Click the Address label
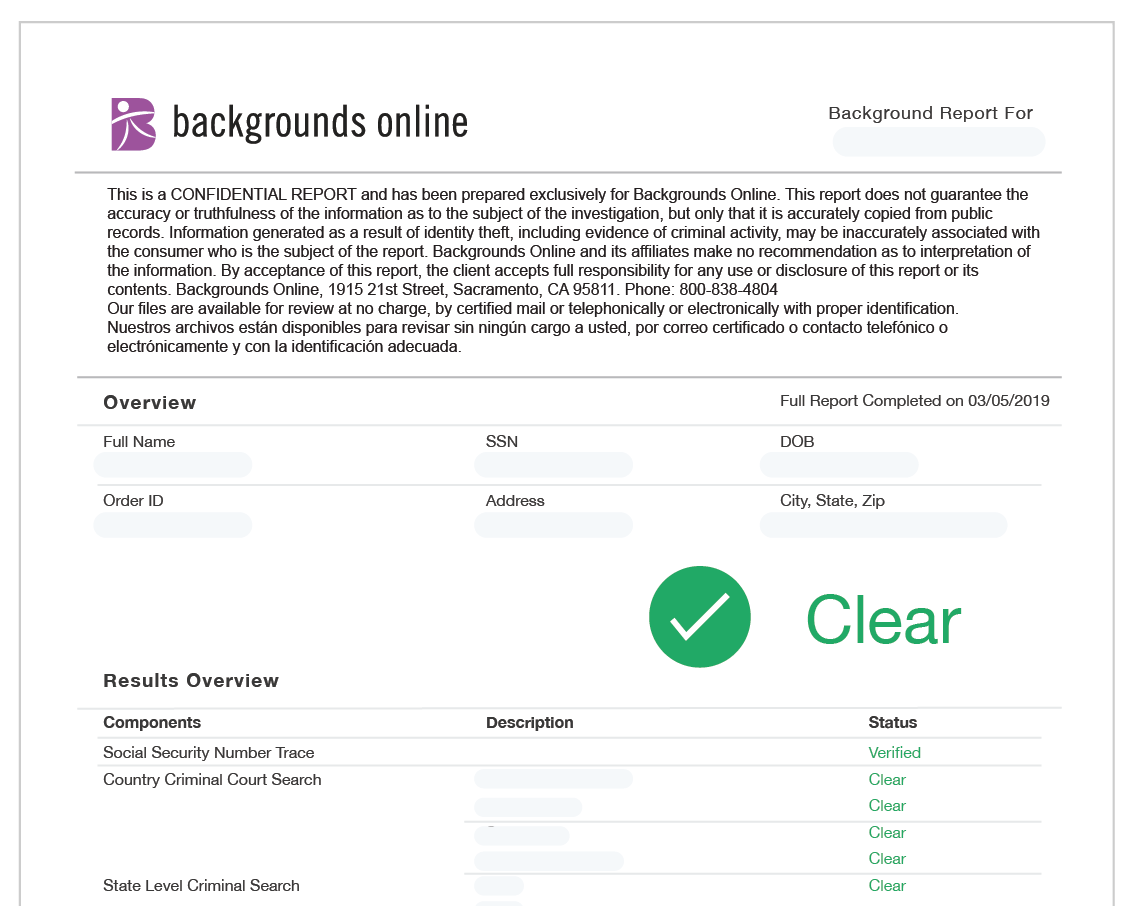Viewport: 1140px width, 906px height. (x=515, y=500)
